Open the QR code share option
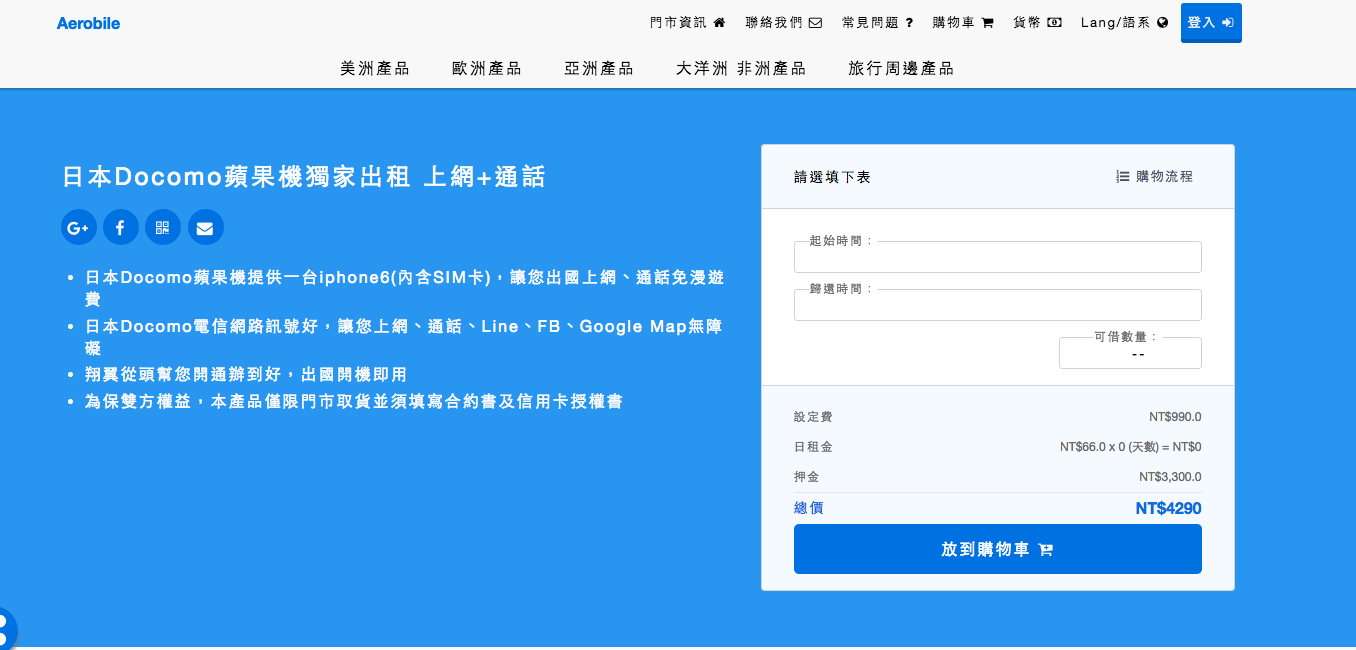1356x650 pixels. pos(163,227)
